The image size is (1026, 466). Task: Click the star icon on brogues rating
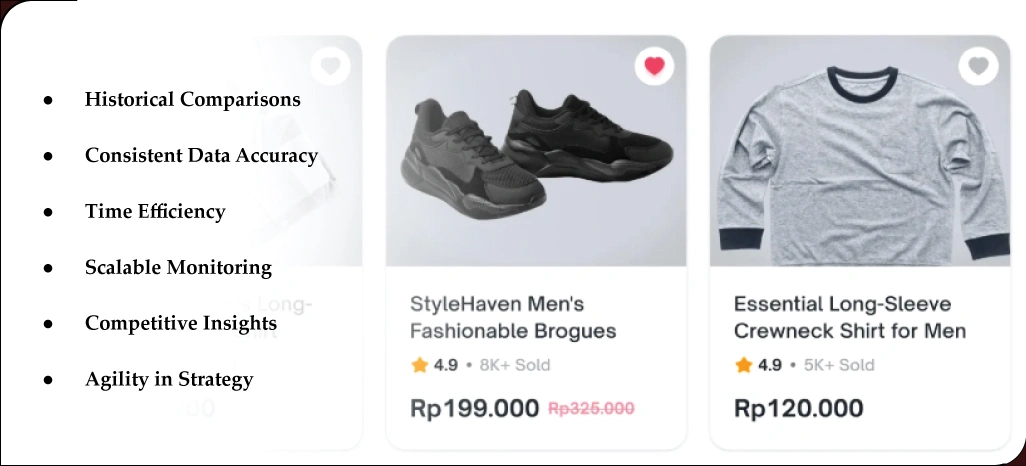[420, 365]
